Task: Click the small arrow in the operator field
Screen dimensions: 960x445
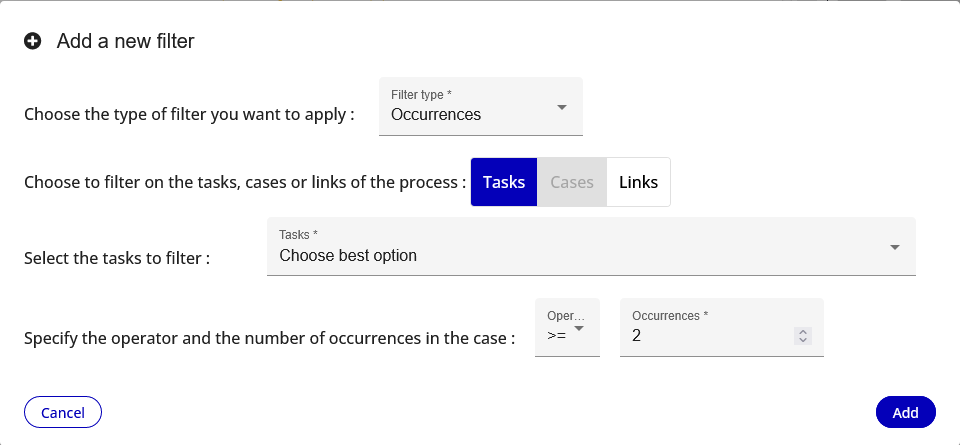Action: click(x=579, y=328)
